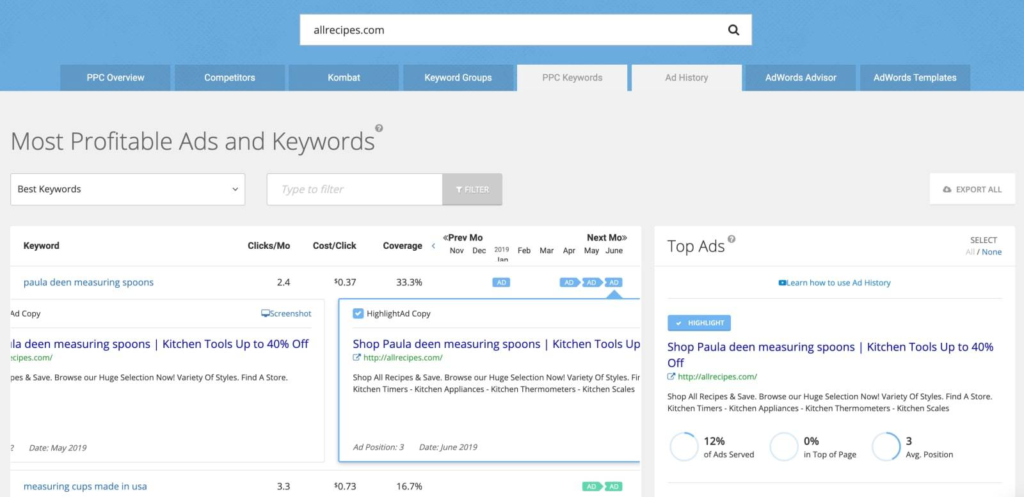Click the left chevron before month columns

433,246
